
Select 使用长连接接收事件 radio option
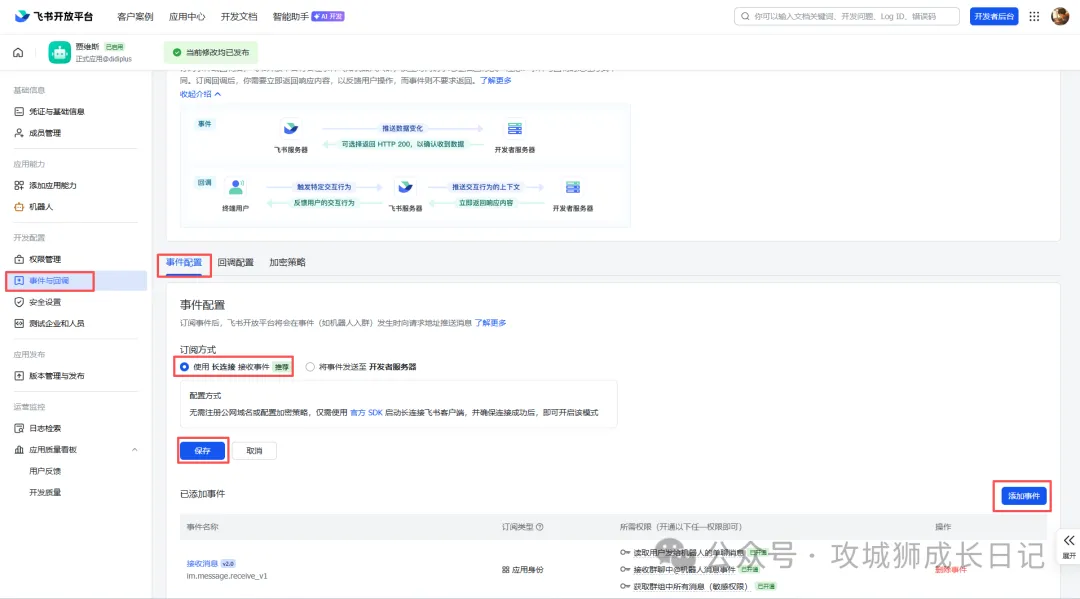tap(184, 367)
